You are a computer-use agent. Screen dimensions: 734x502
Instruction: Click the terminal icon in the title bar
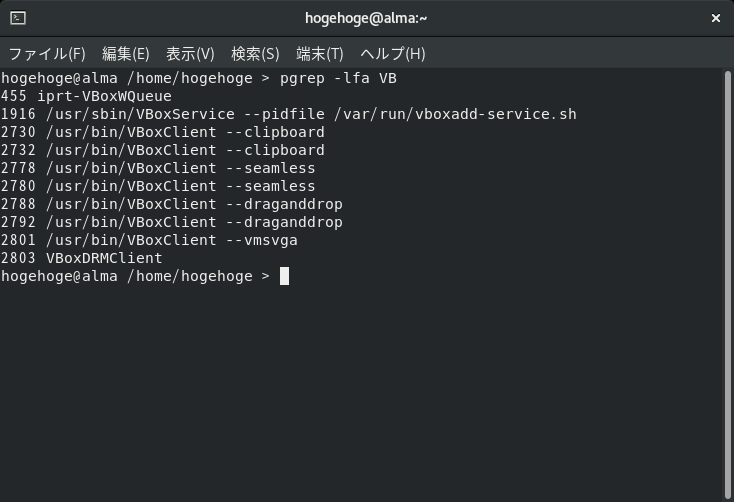[18, 18]
